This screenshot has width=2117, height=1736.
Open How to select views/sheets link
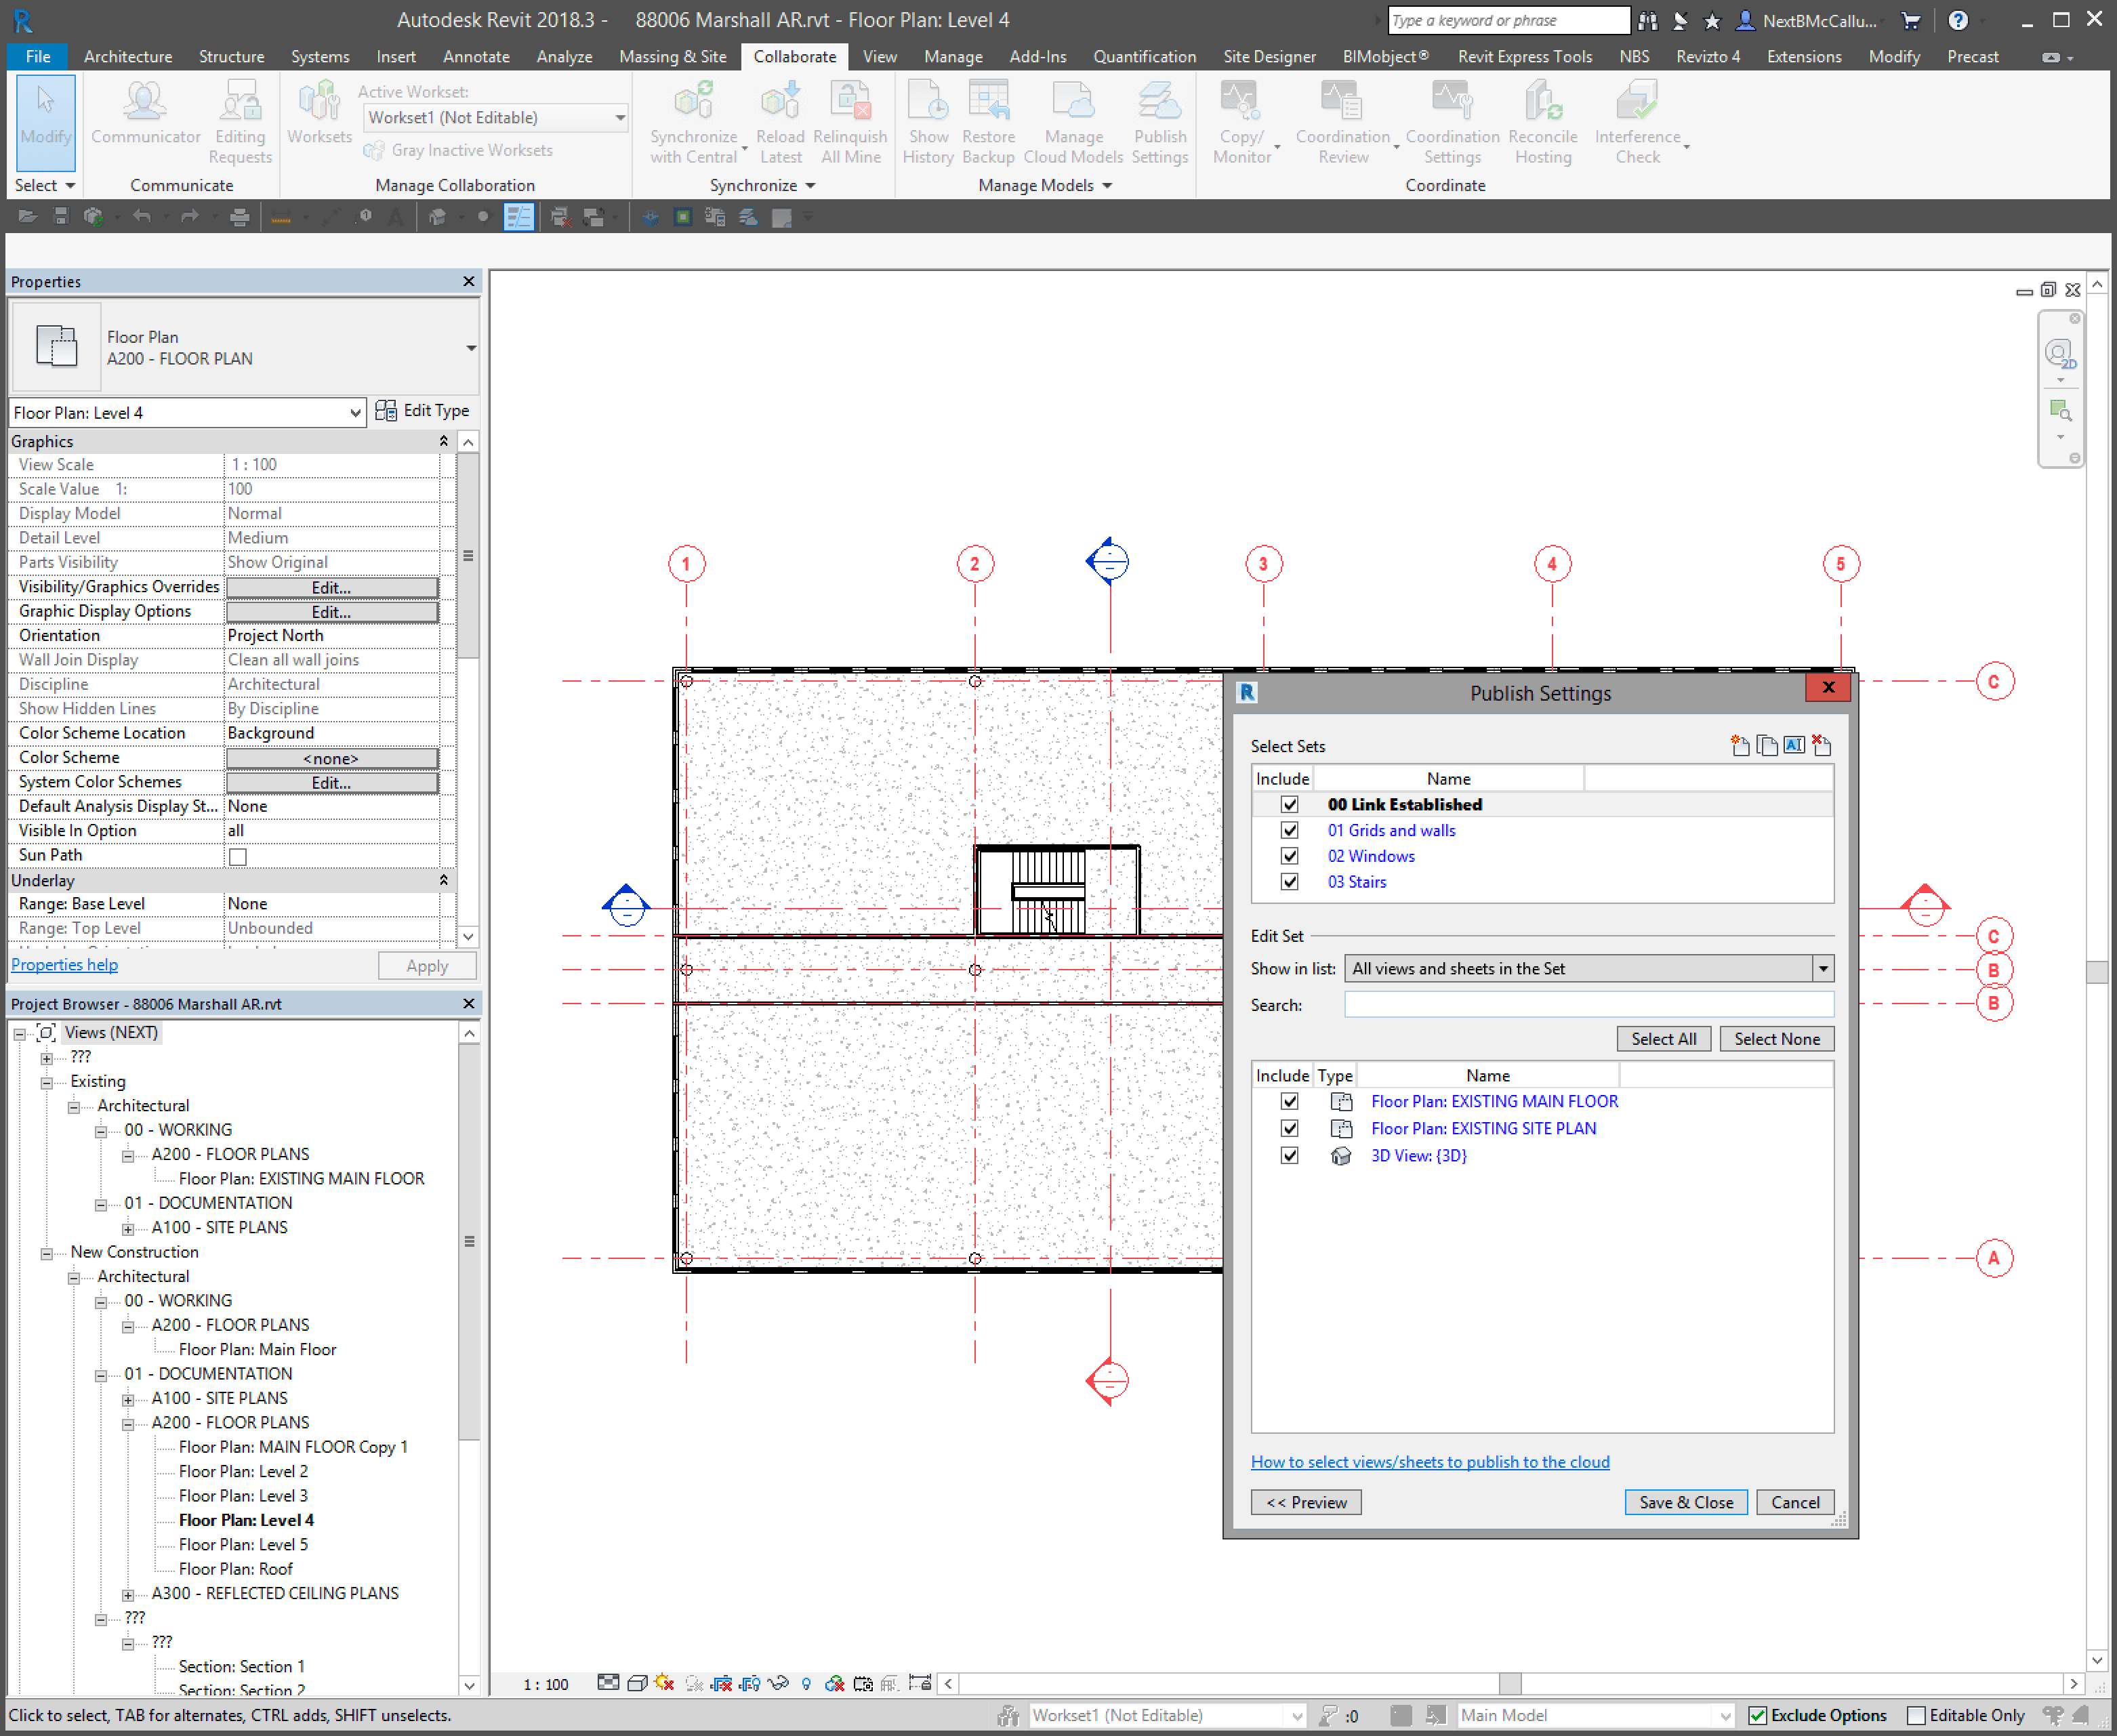pyautogui.click(x=1429, y=1462)
